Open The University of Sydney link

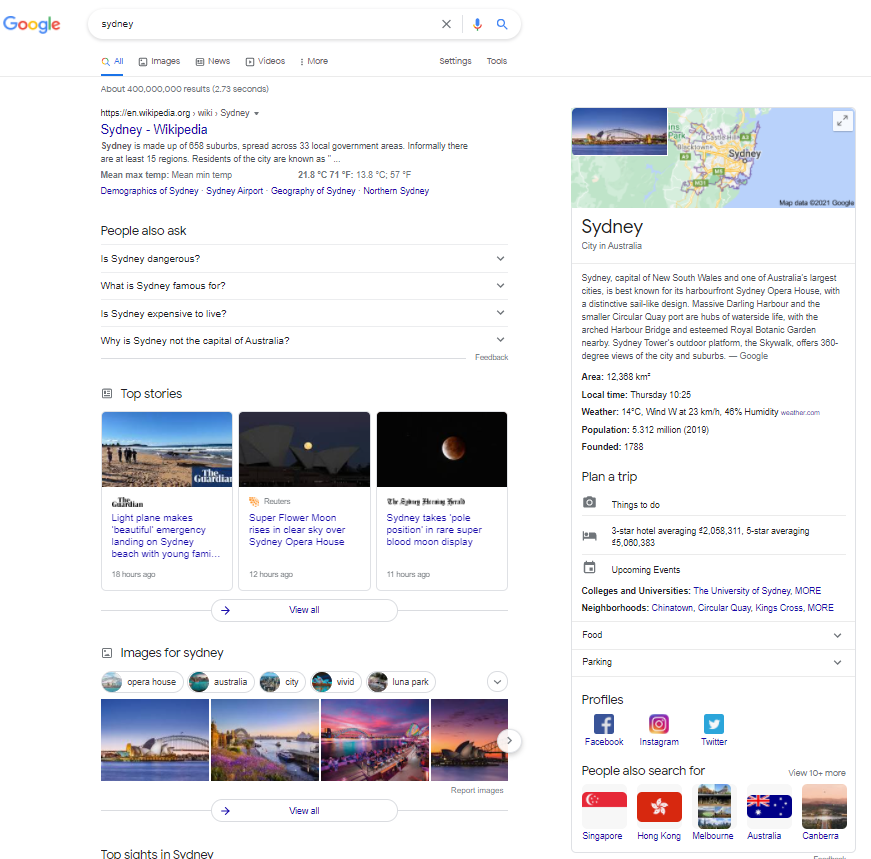[x=742, y=591]
